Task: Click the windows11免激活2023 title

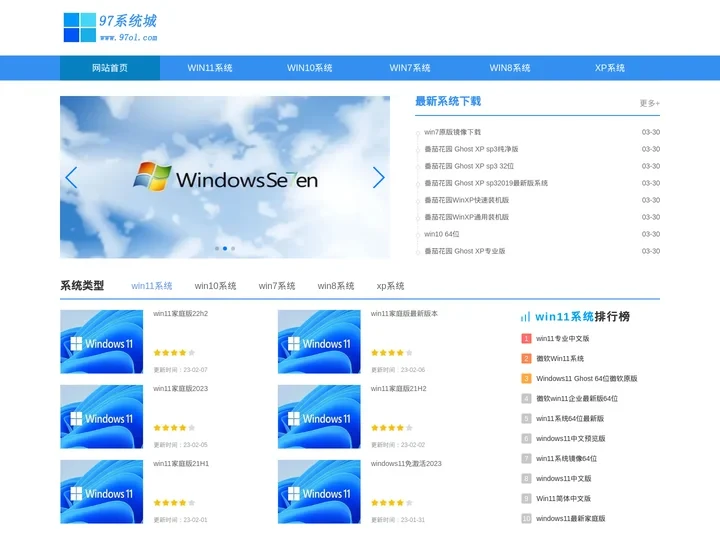Action: (x=406, y=464)
